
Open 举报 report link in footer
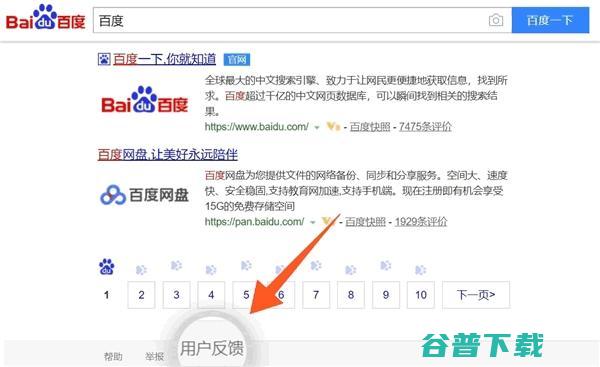pyautogui.click(x=155, y=357)
